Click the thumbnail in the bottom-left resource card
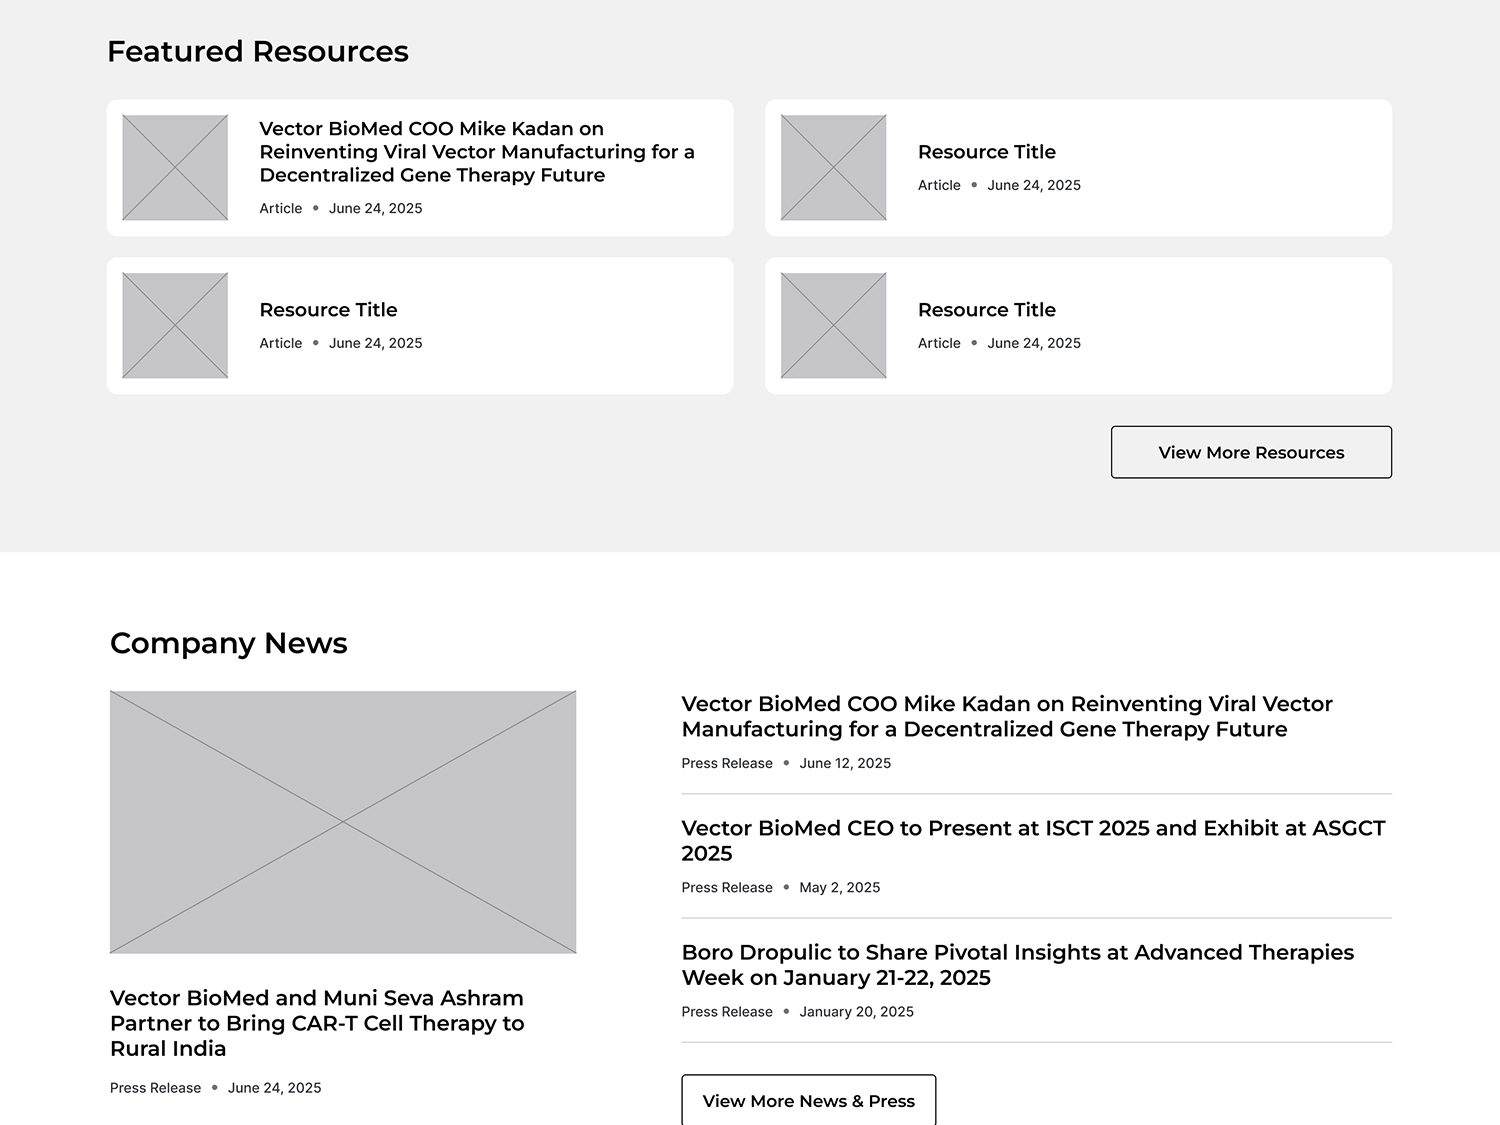Screen dimensions: 1500x1125 click(x=175, y=326)
